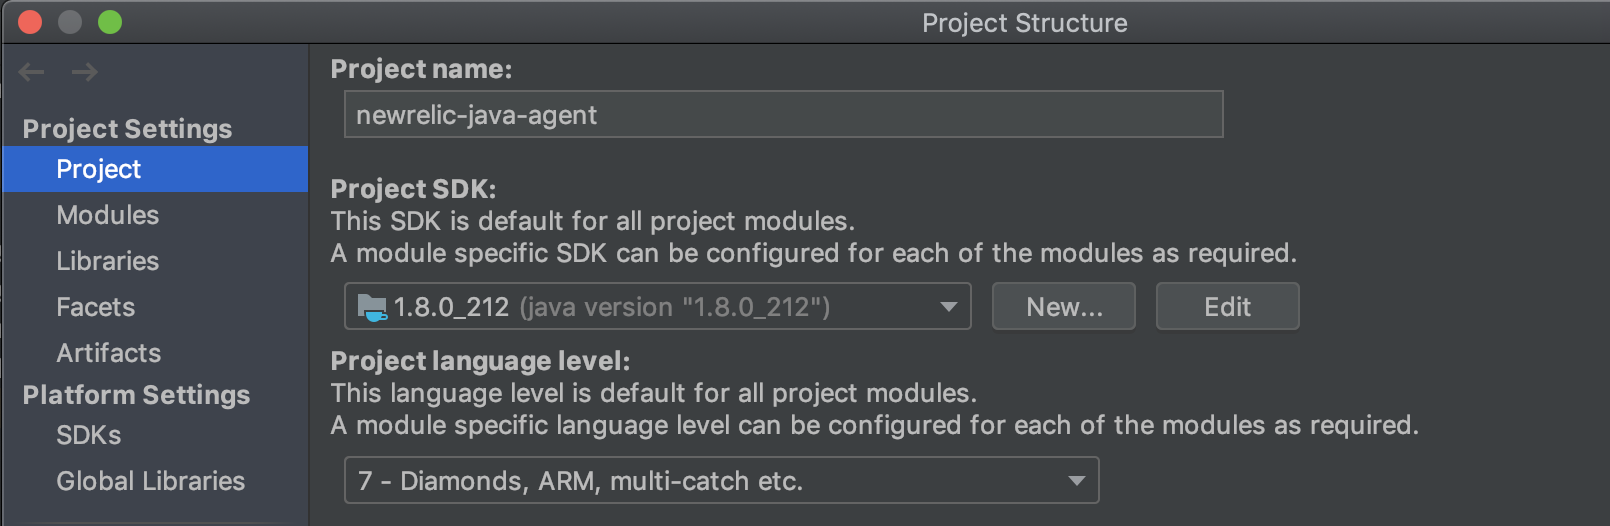Focus the Project name text field

point(783,115)
